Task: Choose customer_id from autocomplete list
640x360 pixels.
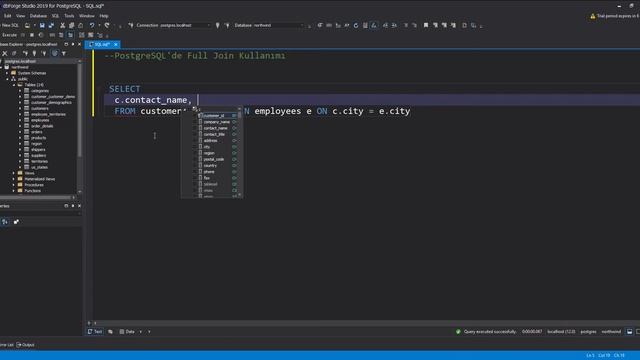Action: [x=217, y=116]
